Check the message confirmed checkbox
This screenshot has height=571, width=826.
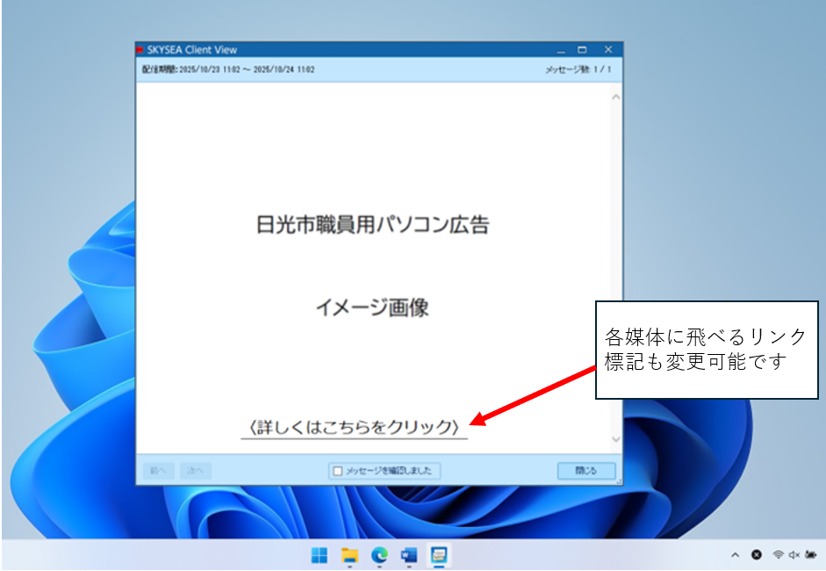tap(338, 471)
